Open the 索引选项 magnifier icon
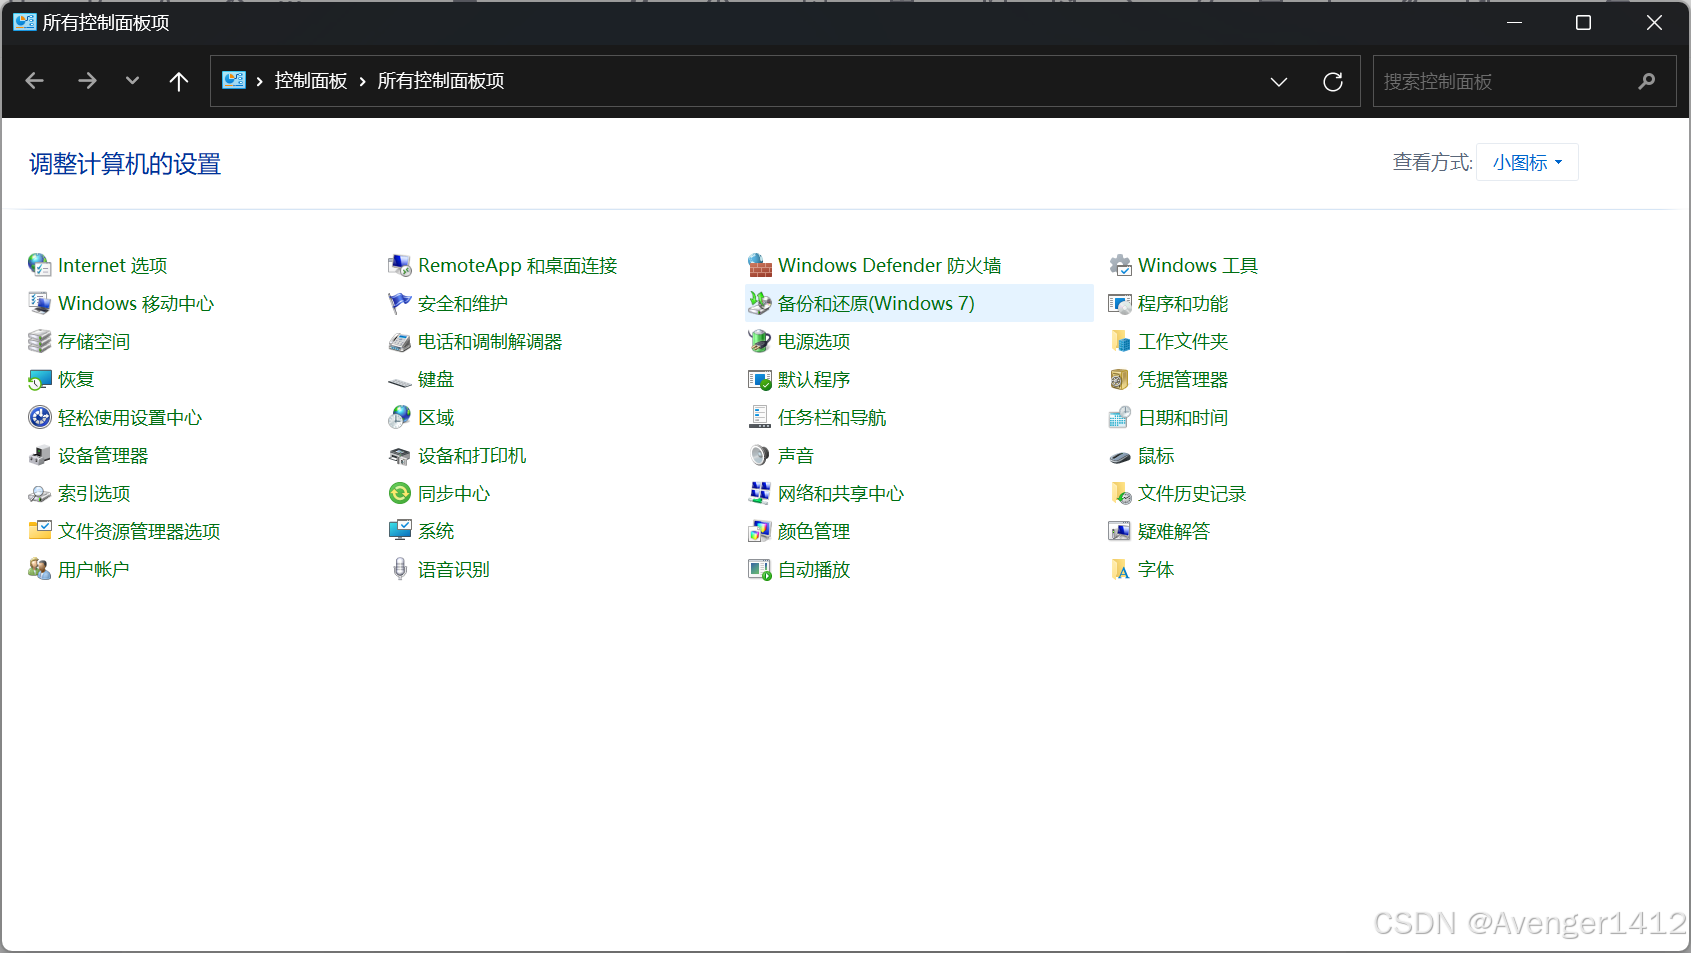This screenshot has width=1691, height=953. 39,493
